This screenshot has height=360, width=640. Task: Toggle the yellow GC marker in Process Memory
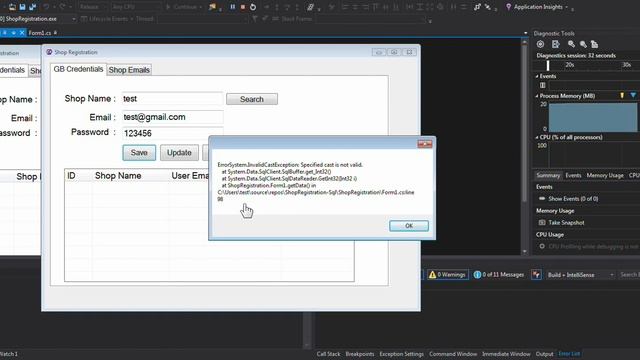point(622,96)
